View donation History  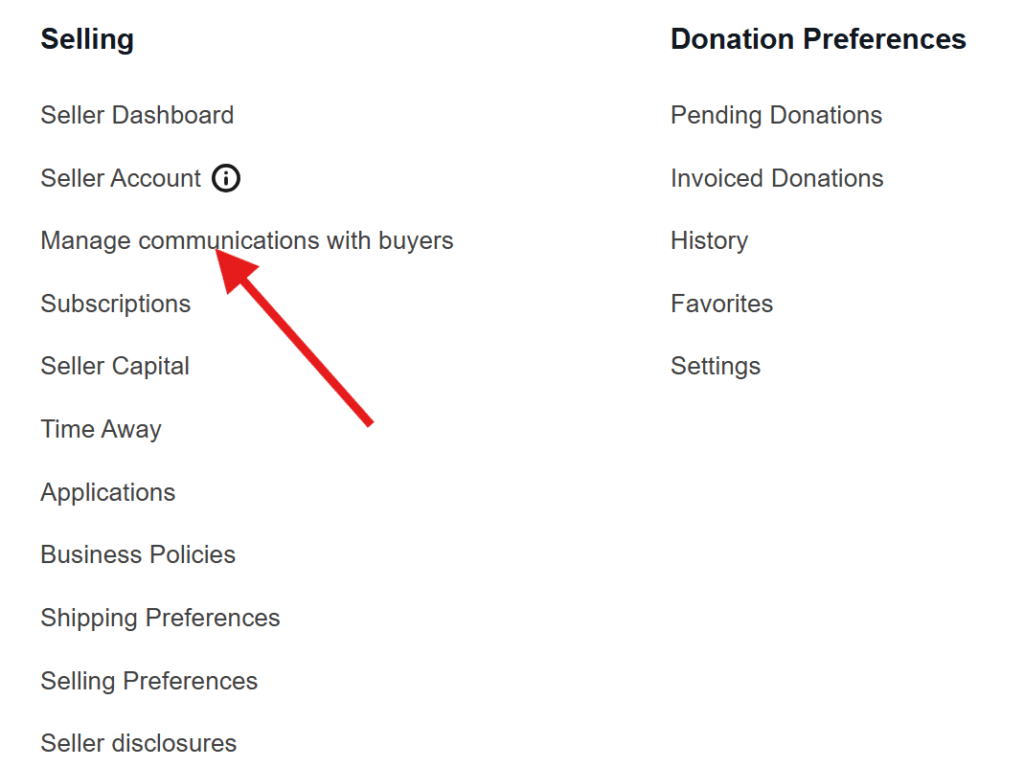click(709, 241)
